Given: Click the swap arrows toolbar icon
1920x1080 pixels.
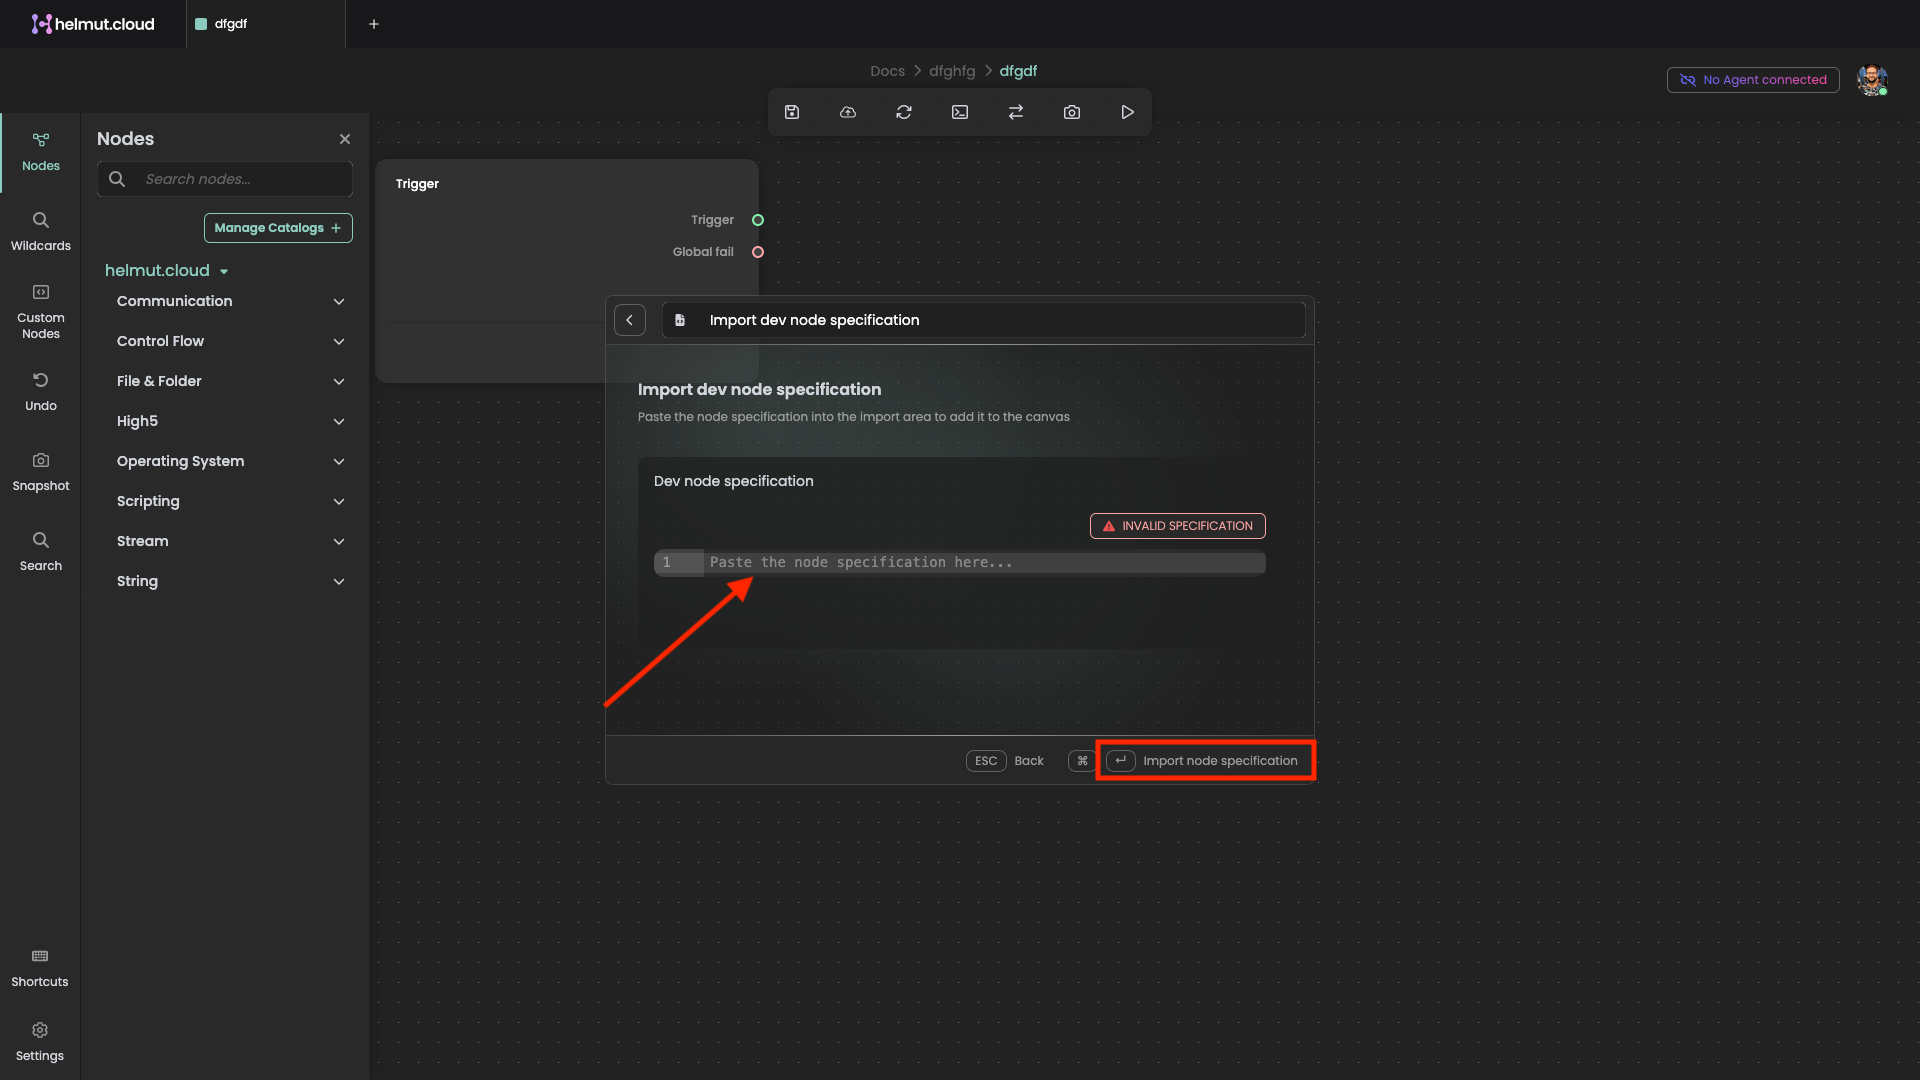Looking at the screenshot, I should click(1016, 112).
